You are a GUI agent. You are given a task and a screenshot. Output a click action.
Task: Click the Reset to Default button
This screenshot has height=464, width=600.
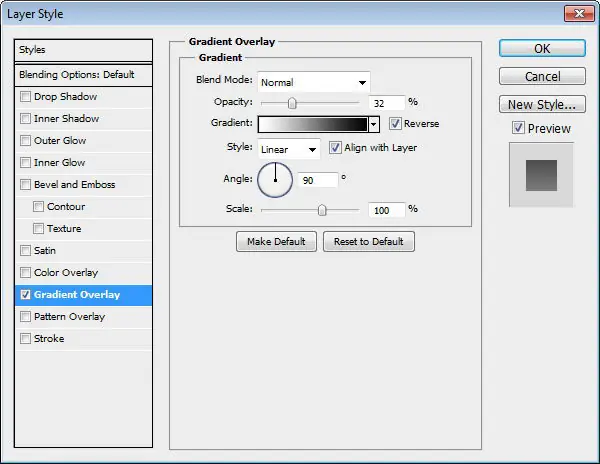tap(368, 241)
